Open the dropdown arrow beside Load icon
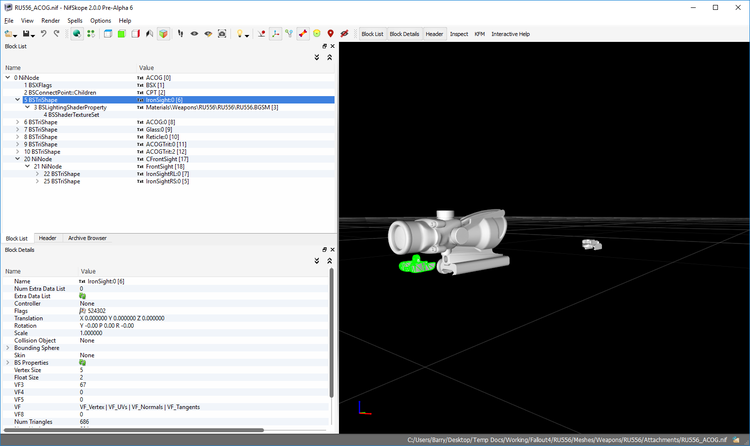The height and width of the screenshot is (446, 750). [x=15, y=35]
